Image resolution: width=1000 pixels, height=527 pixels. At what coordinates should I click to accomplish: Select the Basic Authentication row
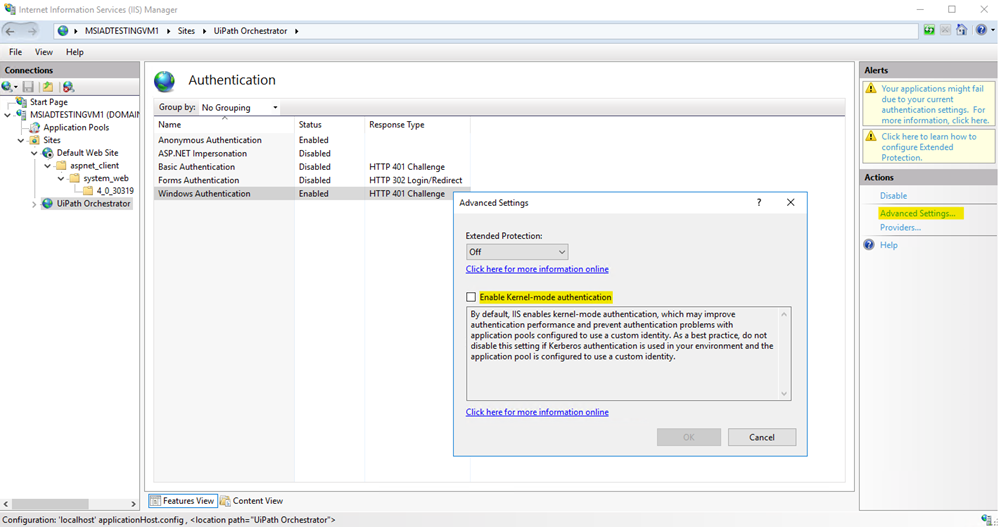click(x=312, y=167)
